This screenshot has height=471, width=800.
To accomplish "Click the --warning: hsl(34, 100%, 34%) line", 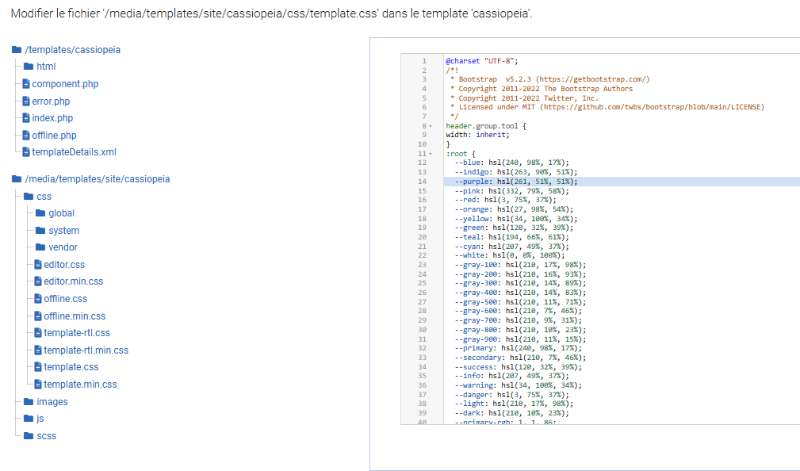I will 518,386.
